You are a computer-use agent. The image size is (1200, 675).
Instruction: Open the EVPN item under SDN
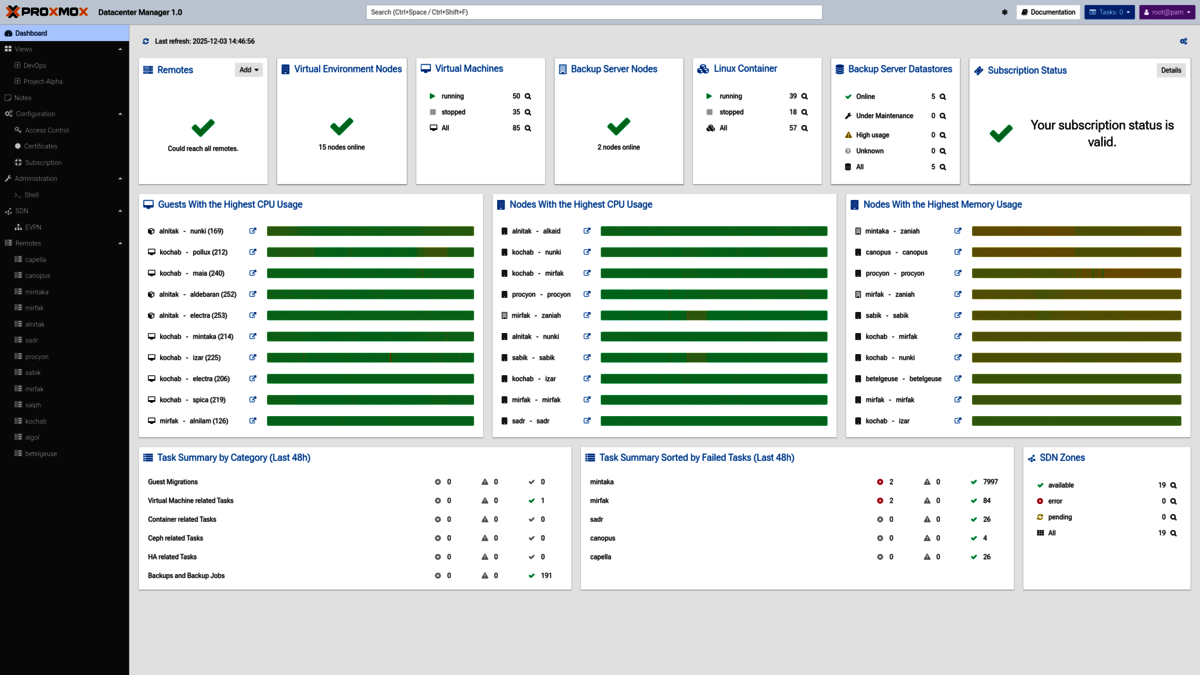[x=33, y=227]
